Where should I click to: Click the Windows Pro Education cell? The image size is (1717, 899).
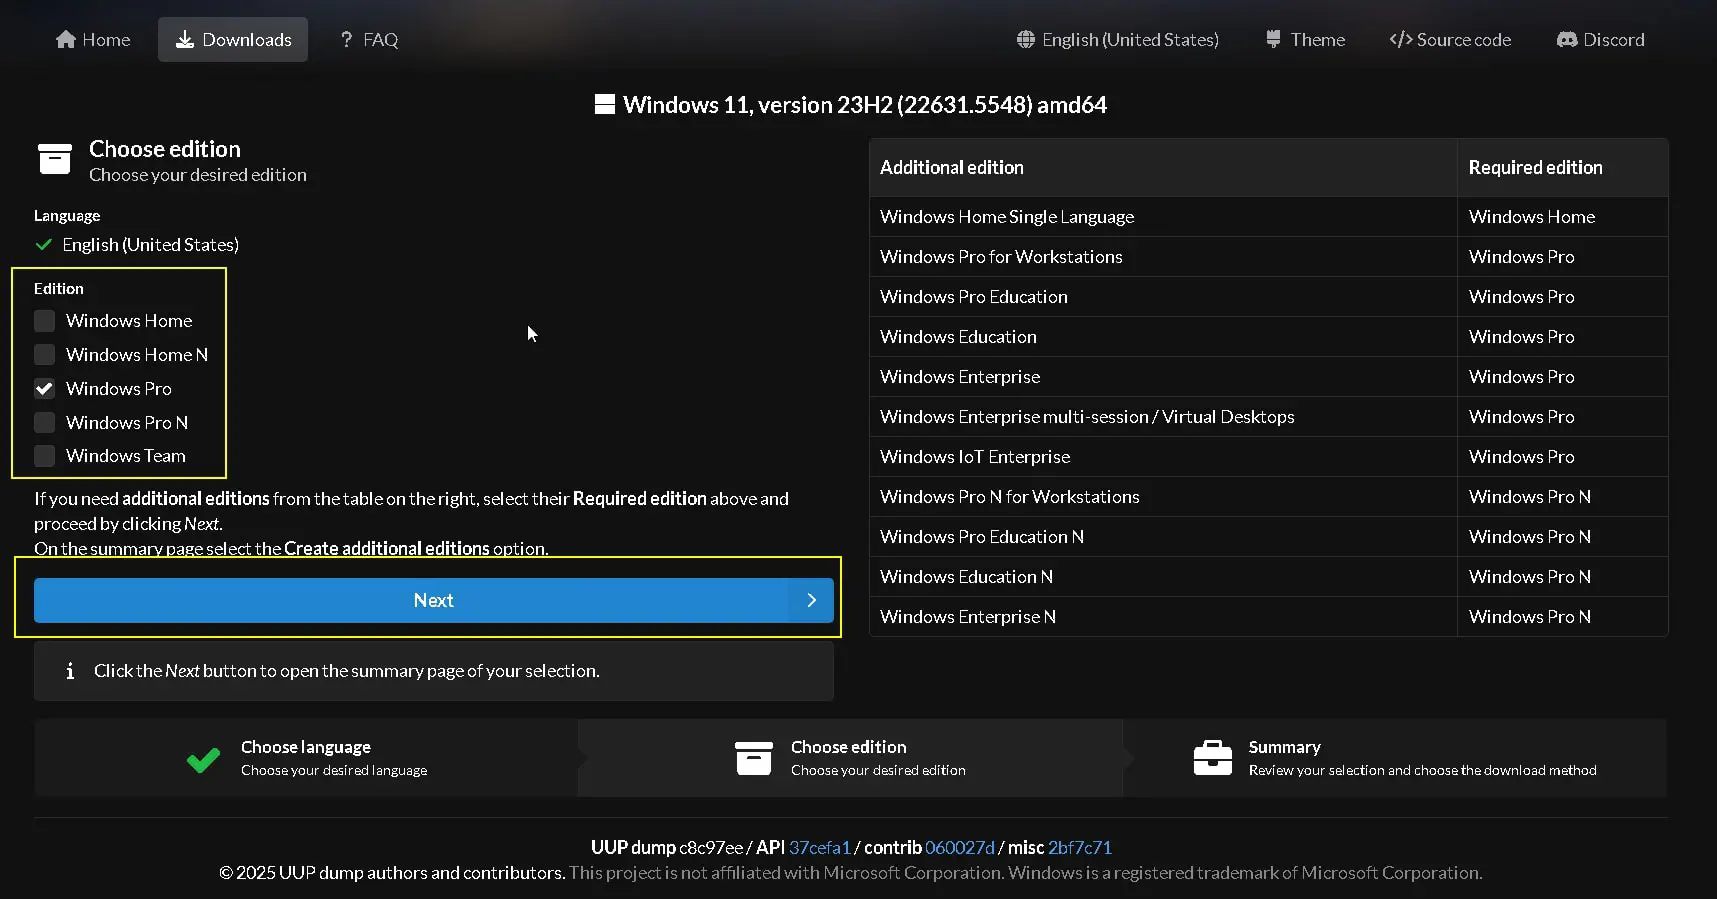1163,297
